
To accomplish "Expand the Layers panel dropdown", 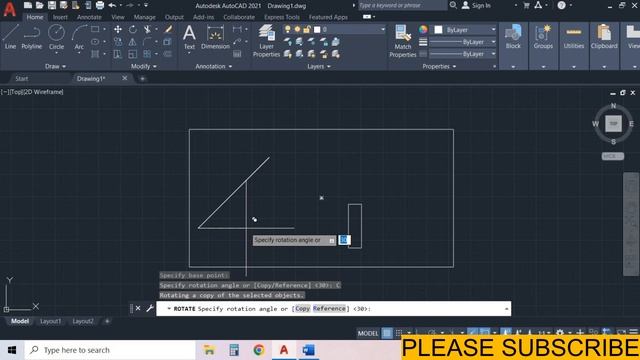I will click(x=319, y=66).
